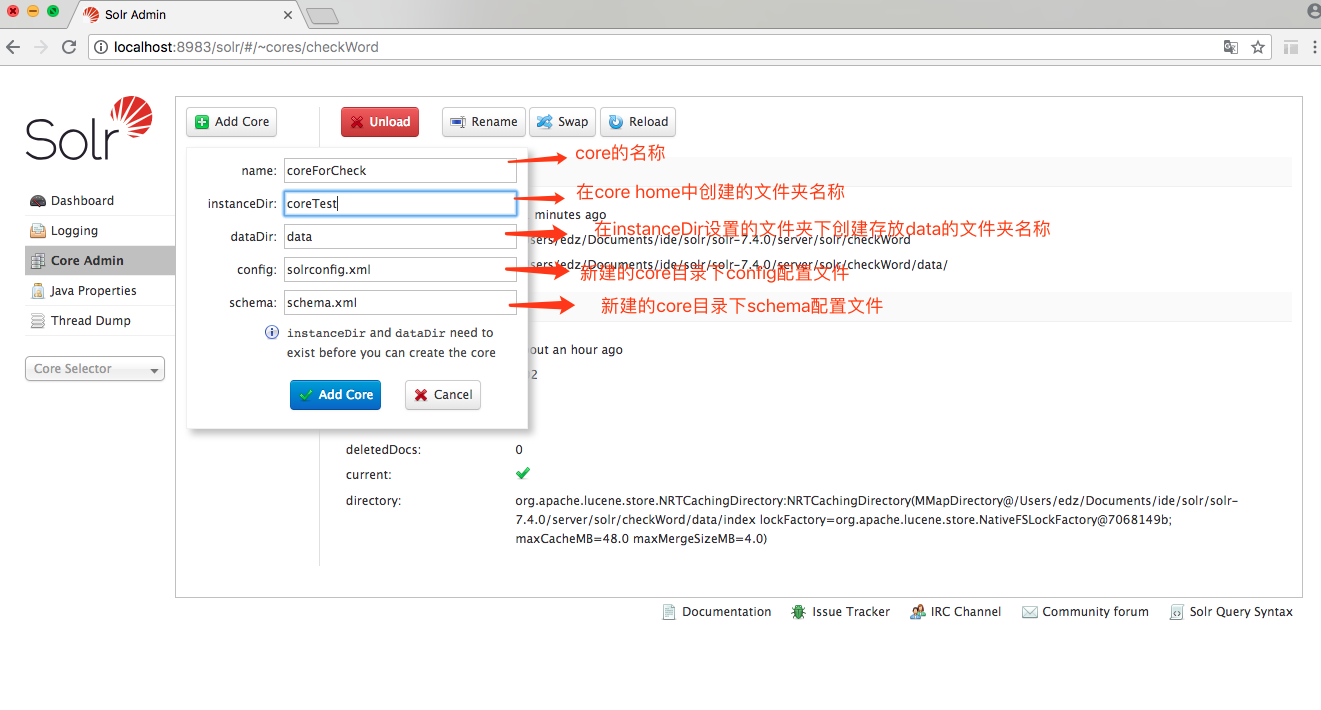Click the Rename icon
The width and height of the screenshot is (1321, 710).
pos(458,122)
